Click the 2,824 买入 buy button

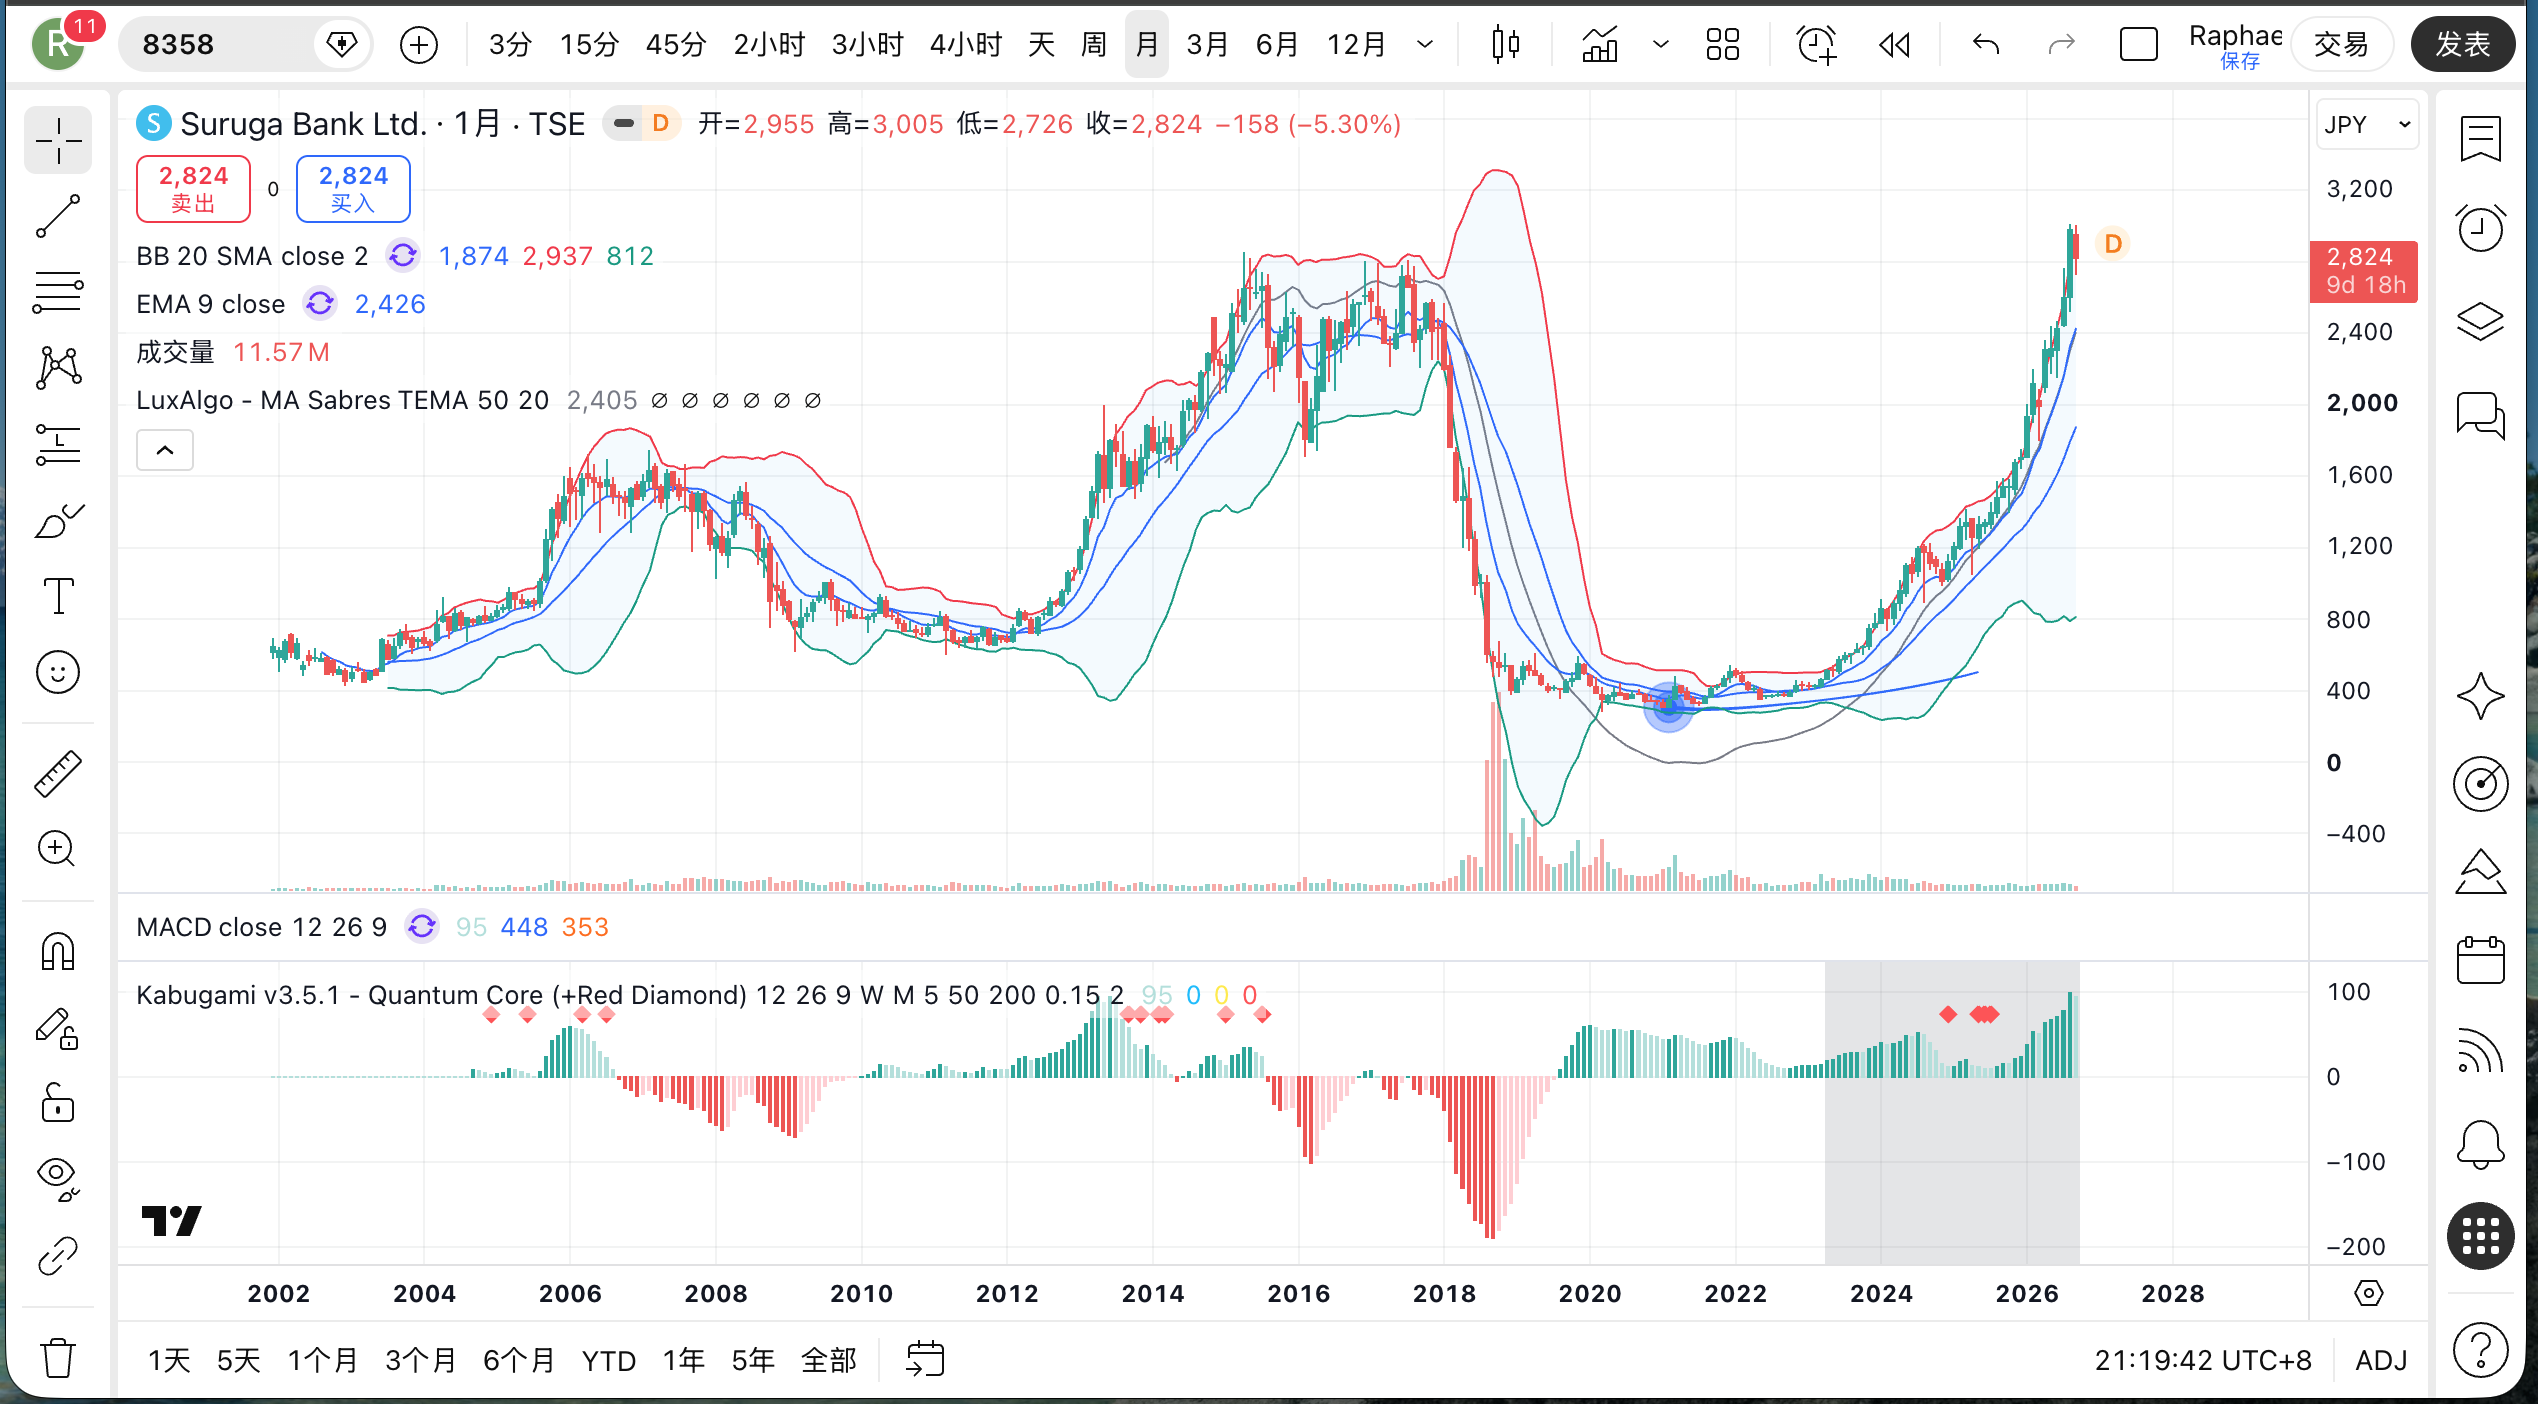pyautogui.click(x=353, y=189)
